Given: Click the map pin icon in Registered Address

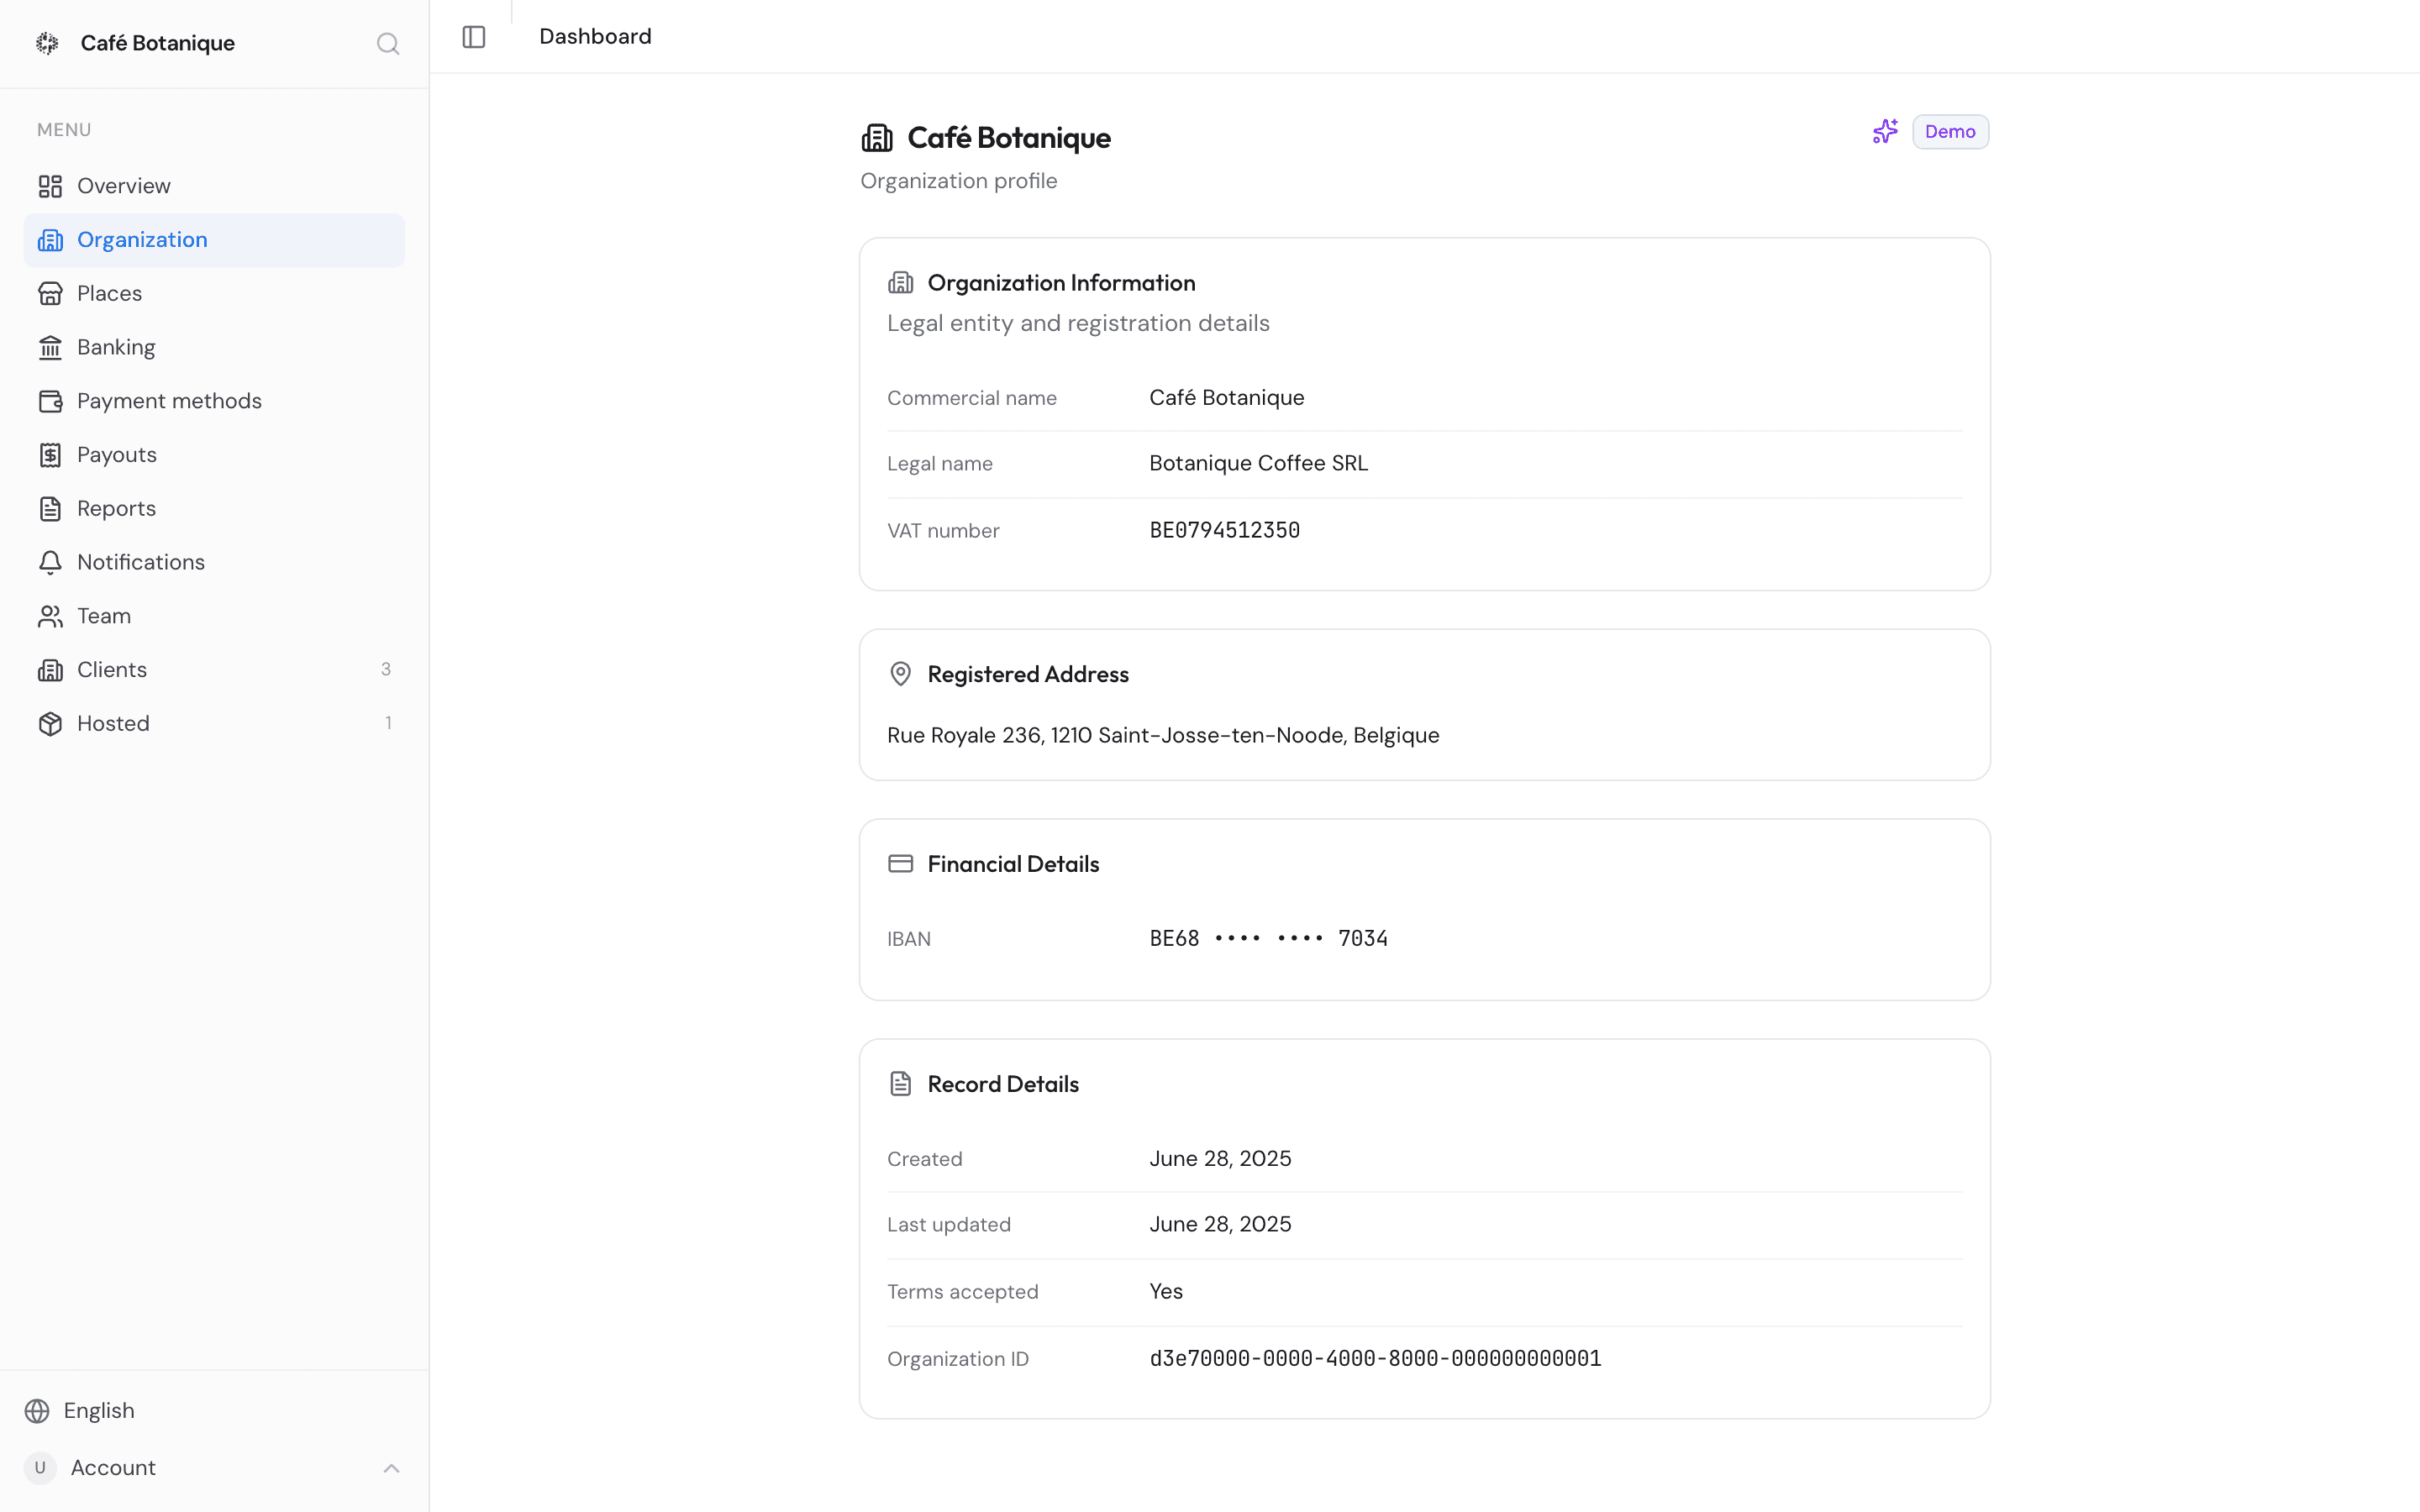Looking at the screenshot, I should (900, 674).
